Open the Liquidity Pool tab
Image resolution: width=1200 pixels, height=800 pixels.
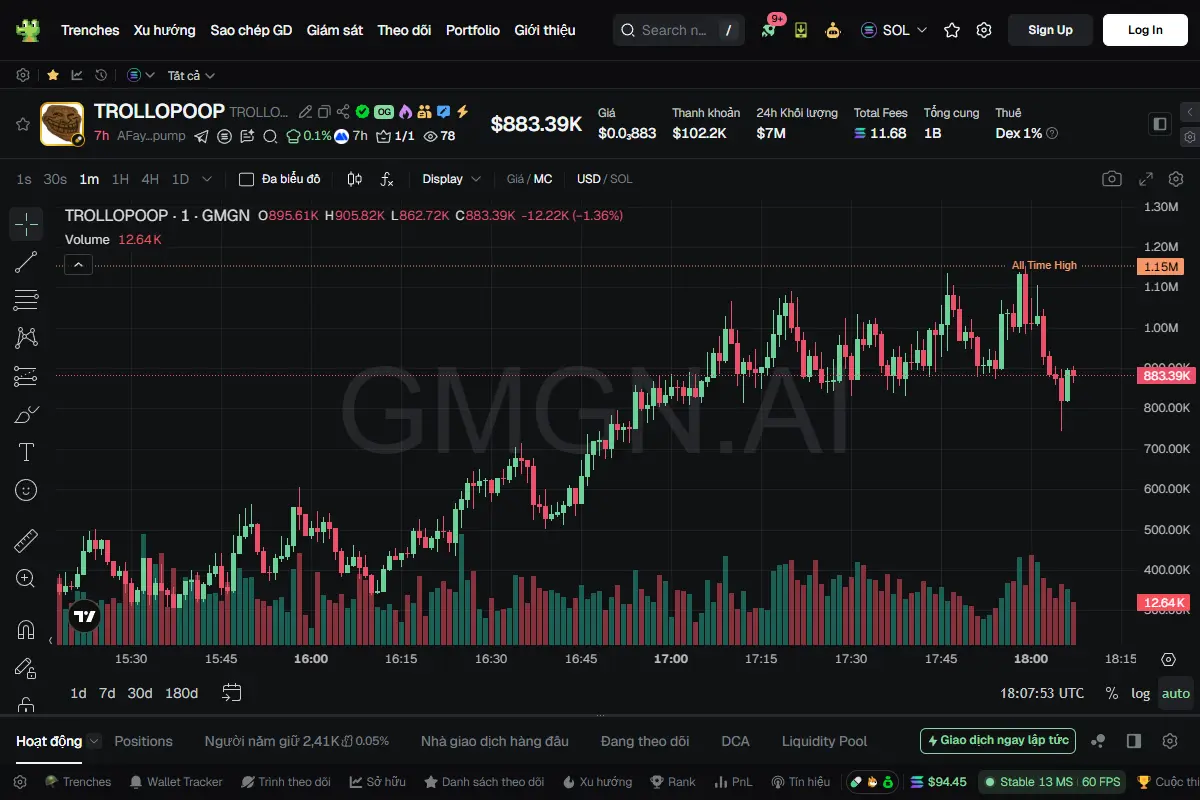tap(824, 741)
